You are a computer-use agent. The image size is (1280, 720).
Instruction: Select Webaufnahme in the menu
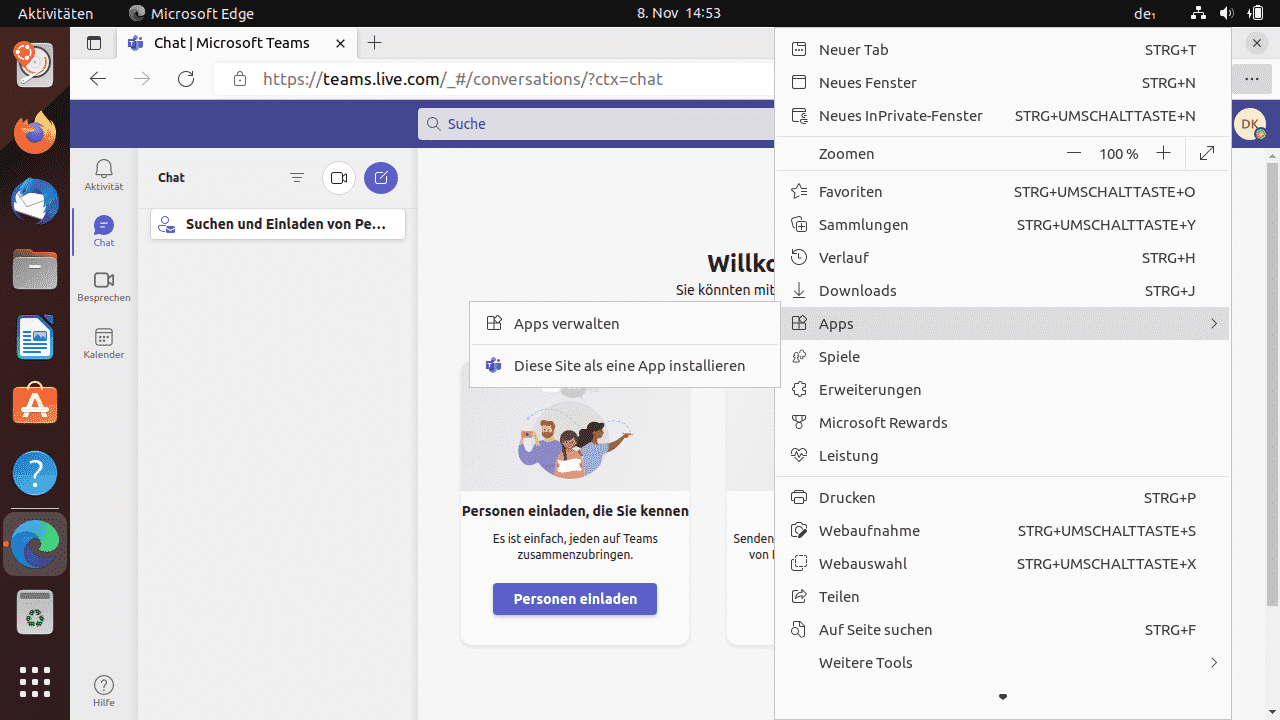coord(1002,531)
